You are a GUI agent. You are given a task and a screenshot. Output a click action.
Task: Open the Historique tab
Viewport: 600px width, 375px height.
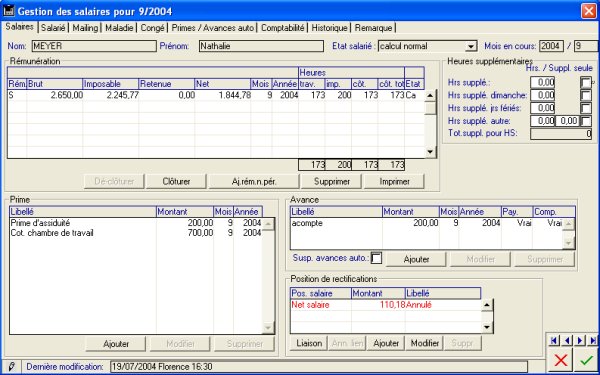click(x=329, y=28)
